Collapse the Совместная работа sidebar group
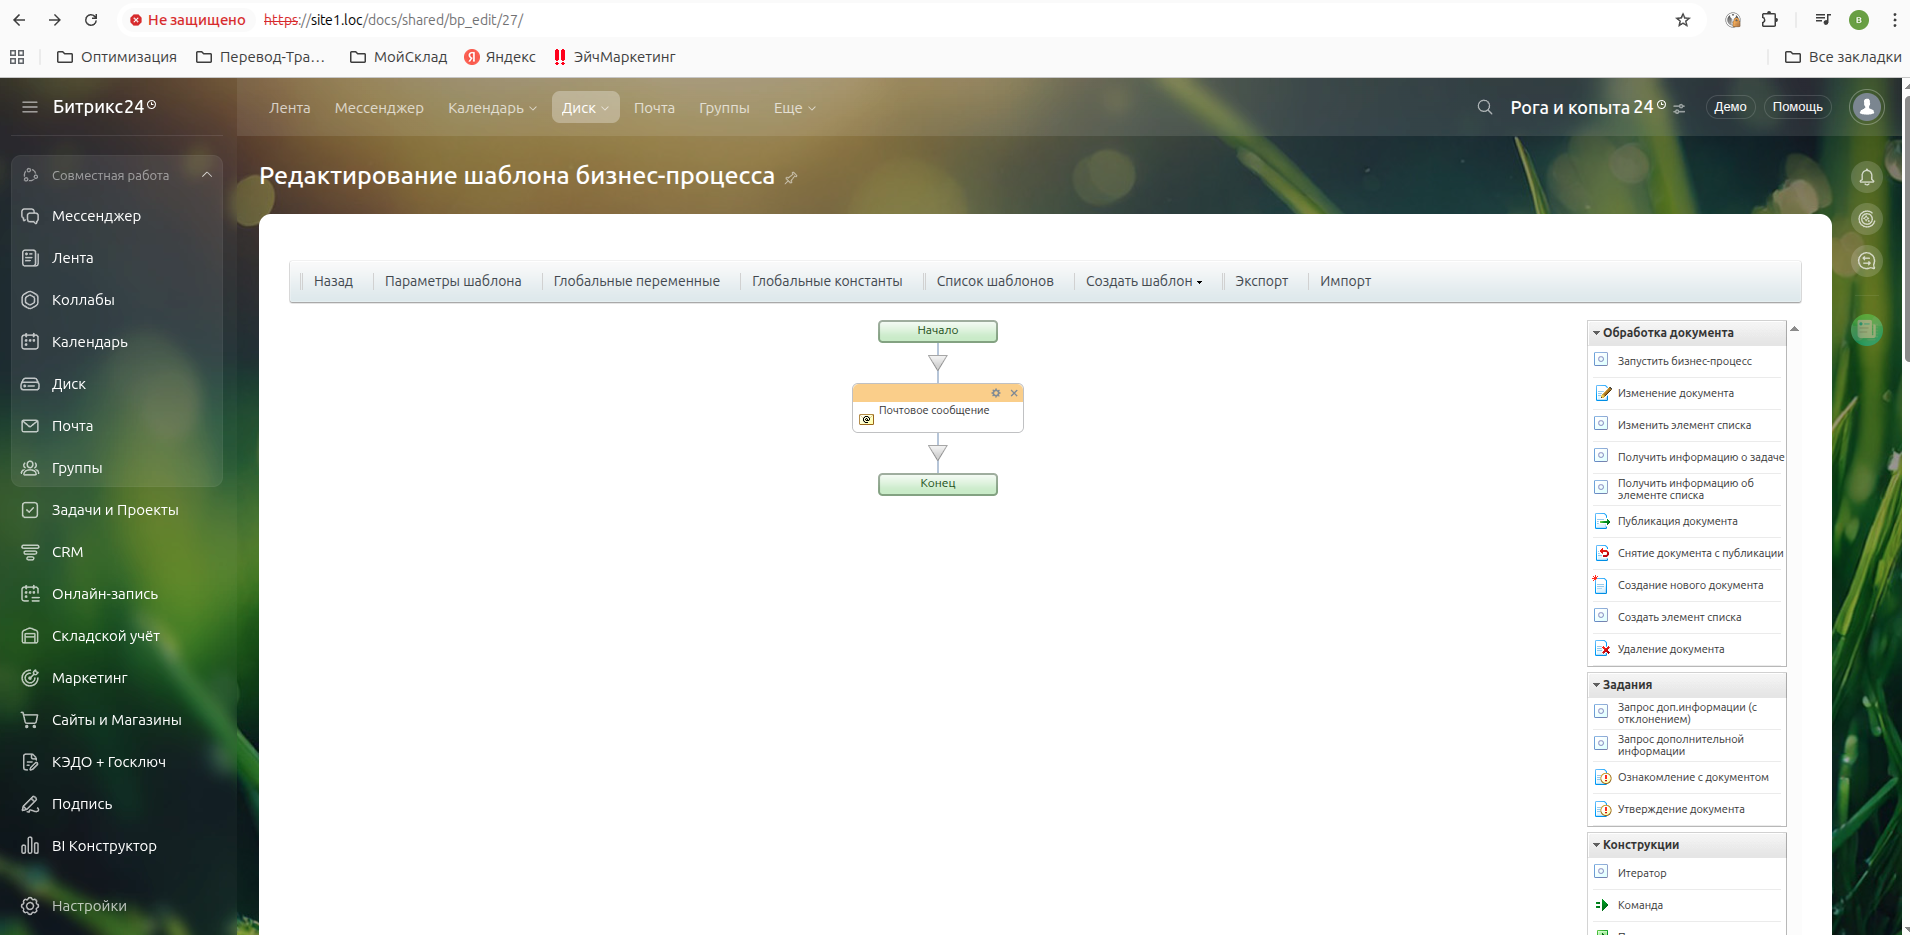This screenshot has height=935, width=1910. [x=206, y=175]
